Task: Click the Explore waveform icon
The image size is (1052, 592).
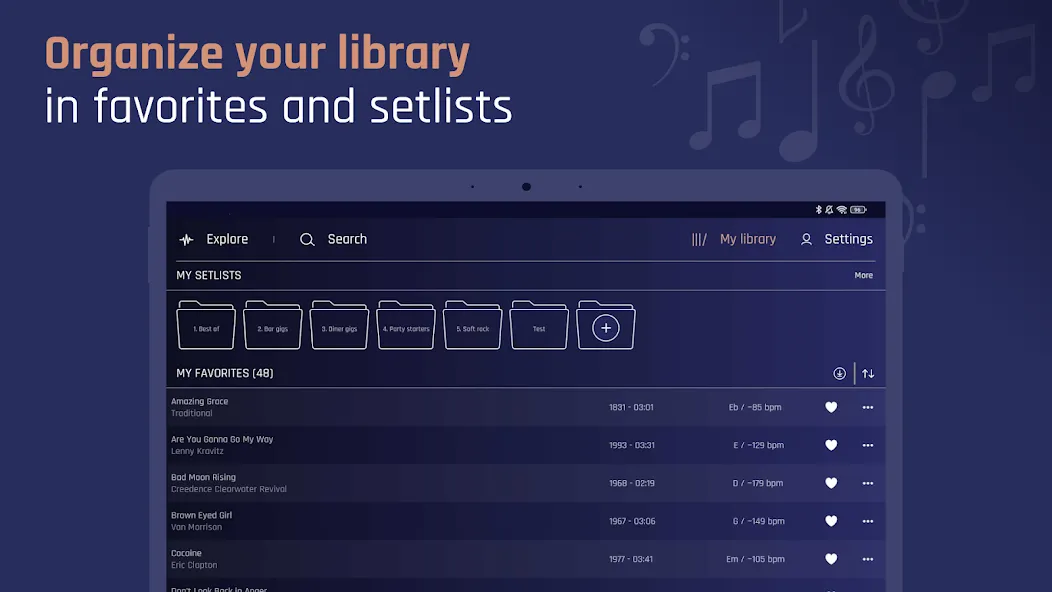Action: pos(187,240)
